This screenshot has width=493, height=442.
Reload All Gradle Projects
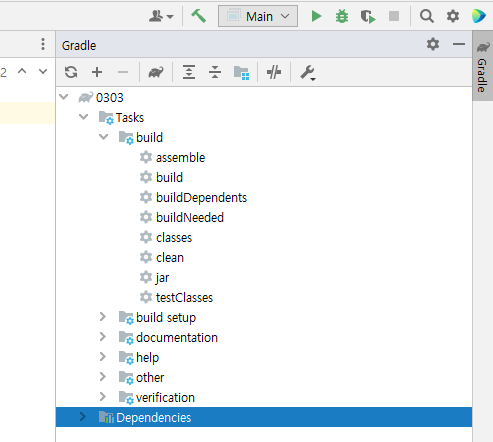71,72
